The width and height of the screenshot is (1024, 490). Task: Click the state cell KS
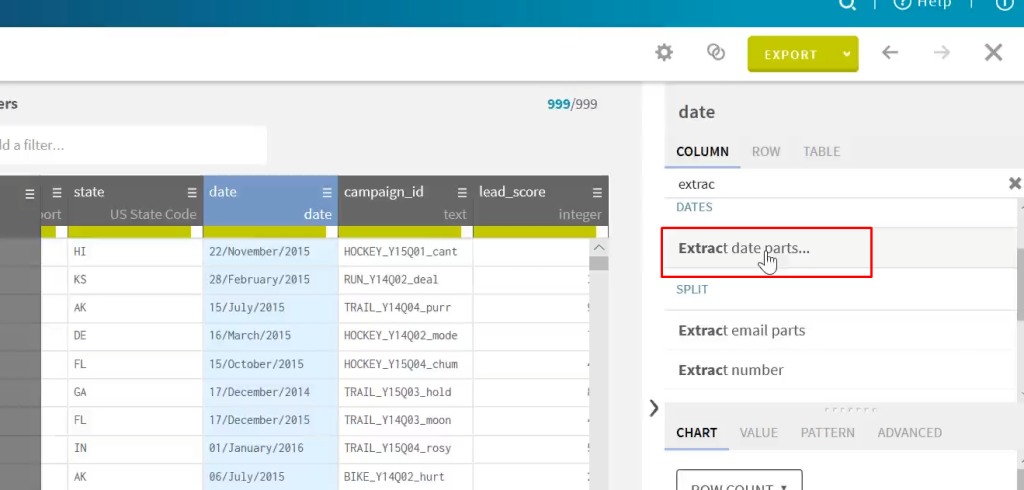click(x=135, y=280)
